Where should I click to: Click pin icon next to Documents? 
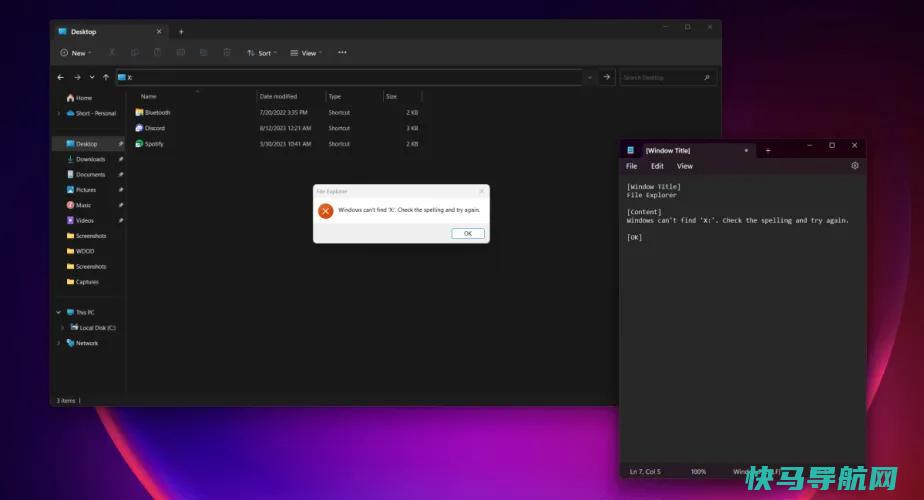pyautogui.click(x=120, y=175)
